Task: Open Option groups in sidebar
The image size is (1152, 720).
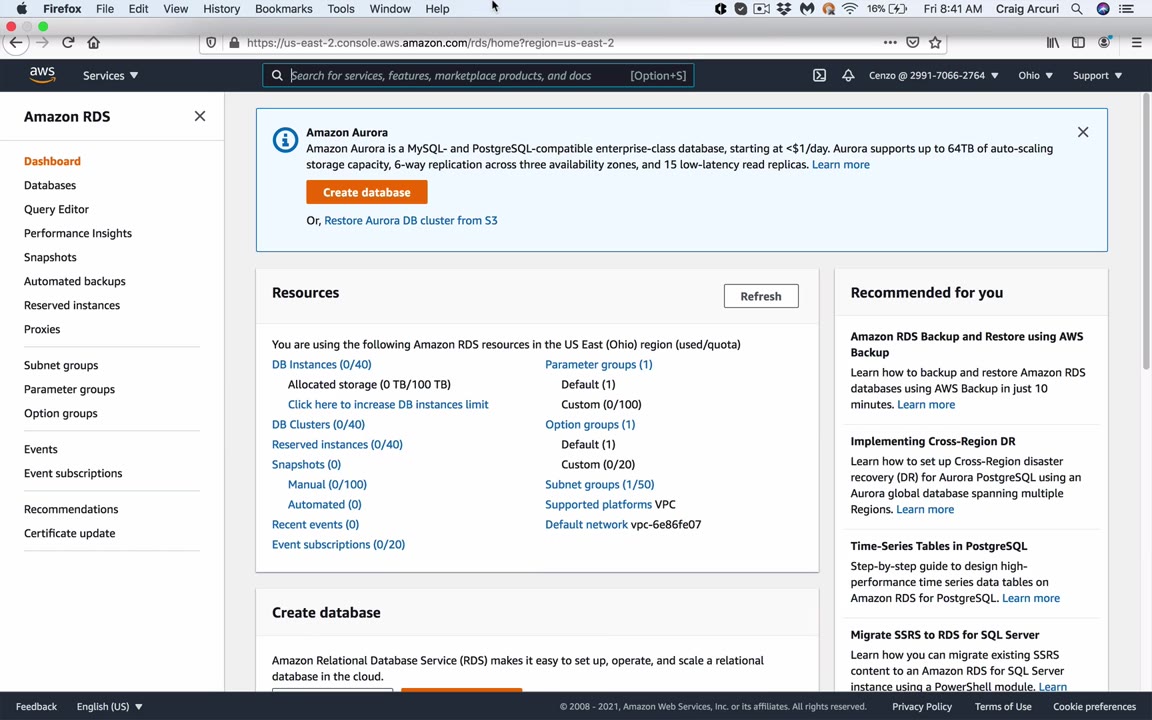Action: coord(60,413)
